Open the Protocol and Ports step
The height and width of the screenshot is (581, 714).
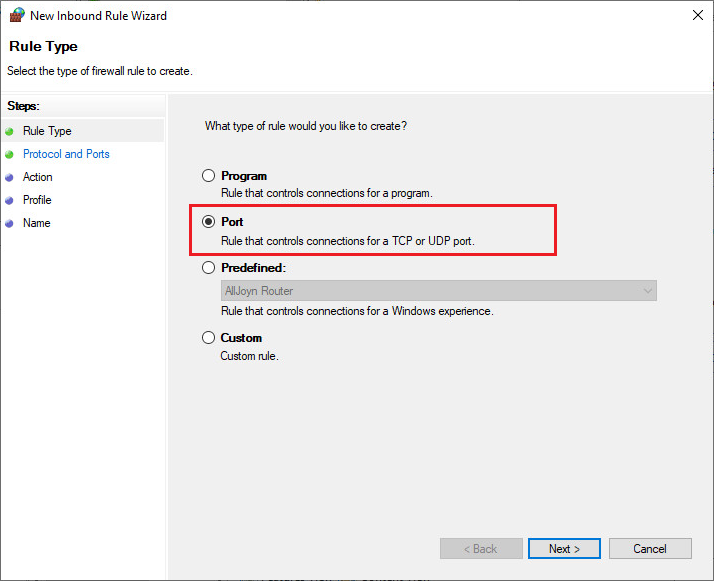click(x=66, y=154)
